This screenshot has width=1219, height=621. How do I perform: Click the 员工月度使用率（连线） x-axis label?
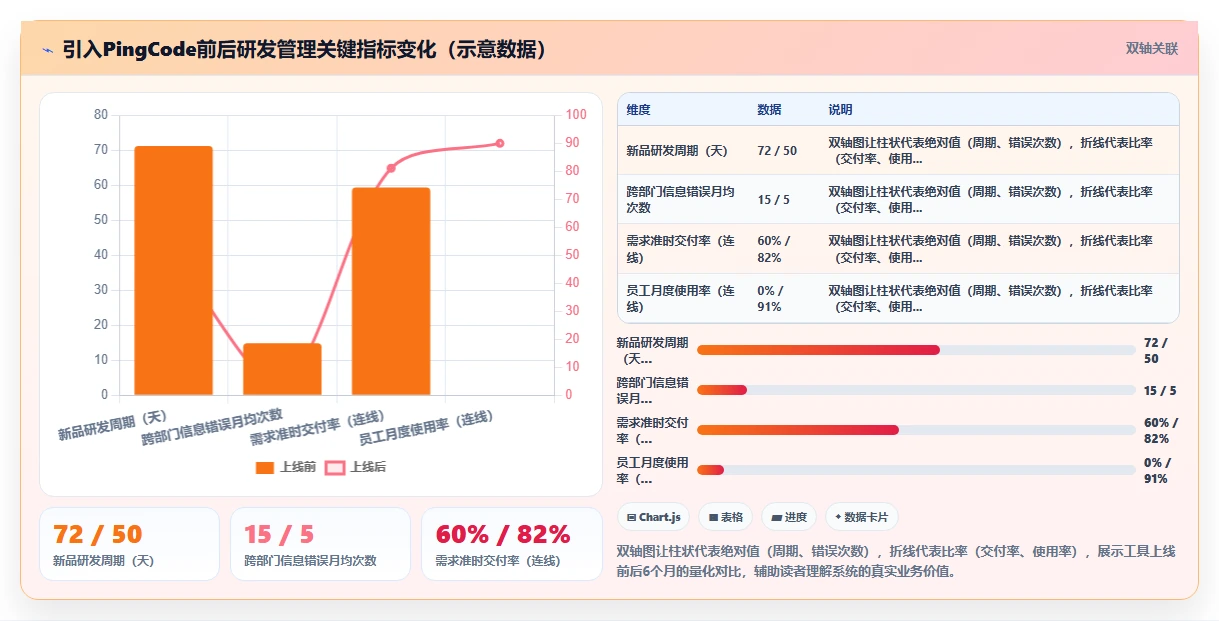426,427
